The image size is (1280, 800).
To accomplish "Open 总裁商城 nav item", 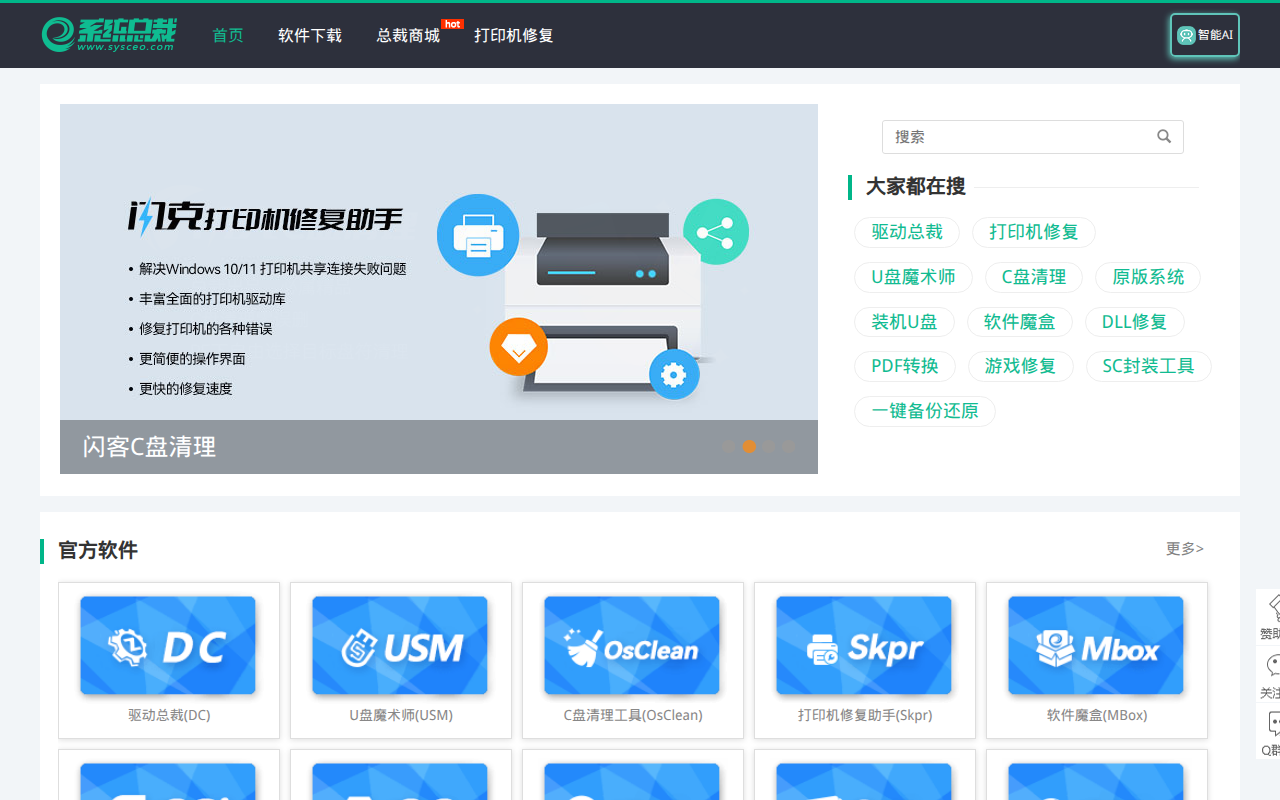I will point(408,36).
